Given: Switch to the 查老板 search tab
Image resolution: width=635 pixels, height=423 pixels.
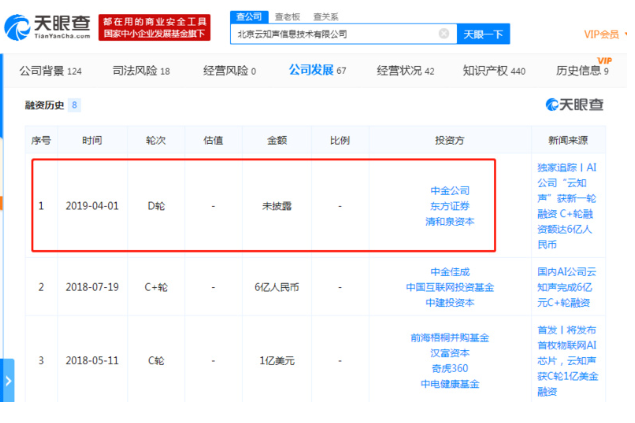Looking at the screenshot, I should pos(289,17).
